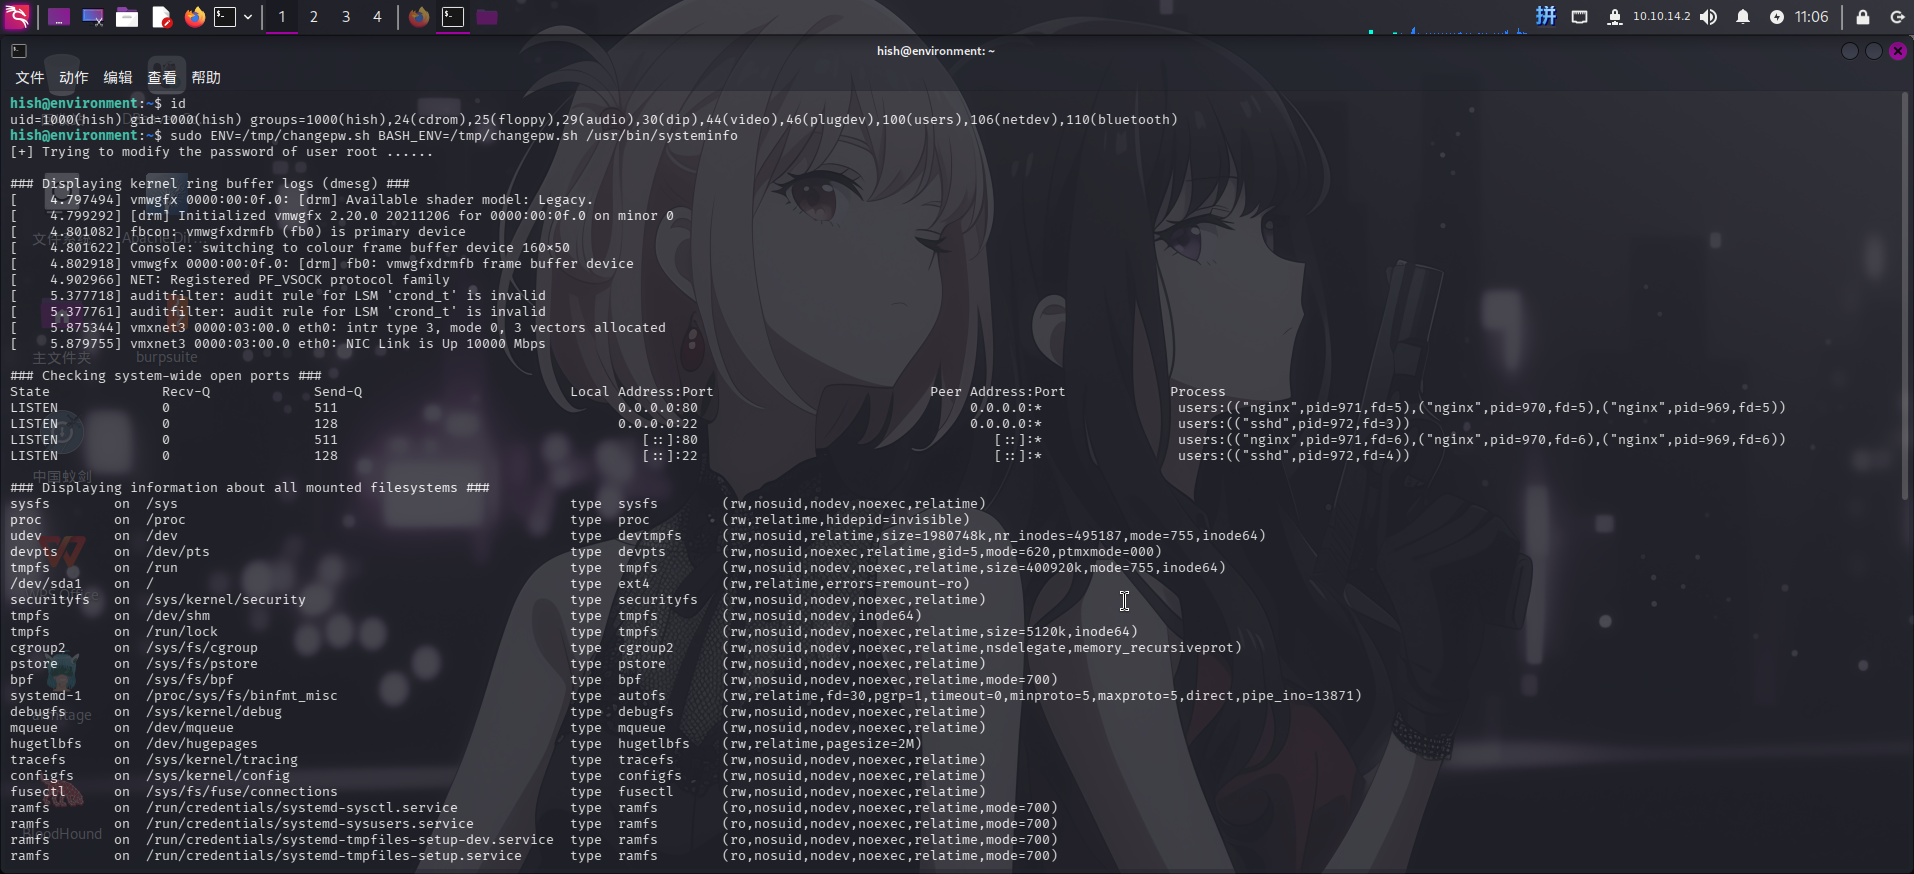Image resolution: width=1914 pixels, height=874 pixels.
Task: Select the active terminal window in the taskbar
Action: pyautogui.click(x=453, y=17)
